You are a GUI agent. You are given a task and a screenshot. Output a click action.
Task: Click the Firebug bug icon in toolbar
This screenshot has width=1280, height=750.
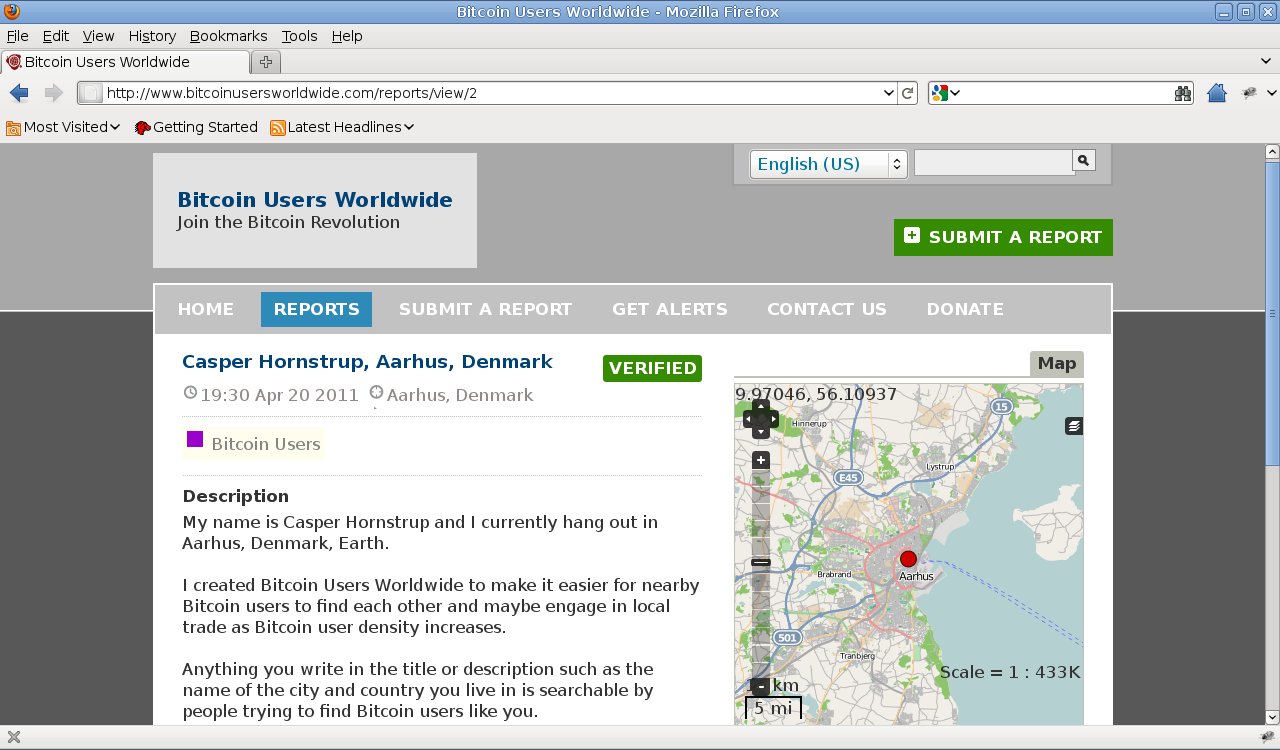(x=1250, y=93)
